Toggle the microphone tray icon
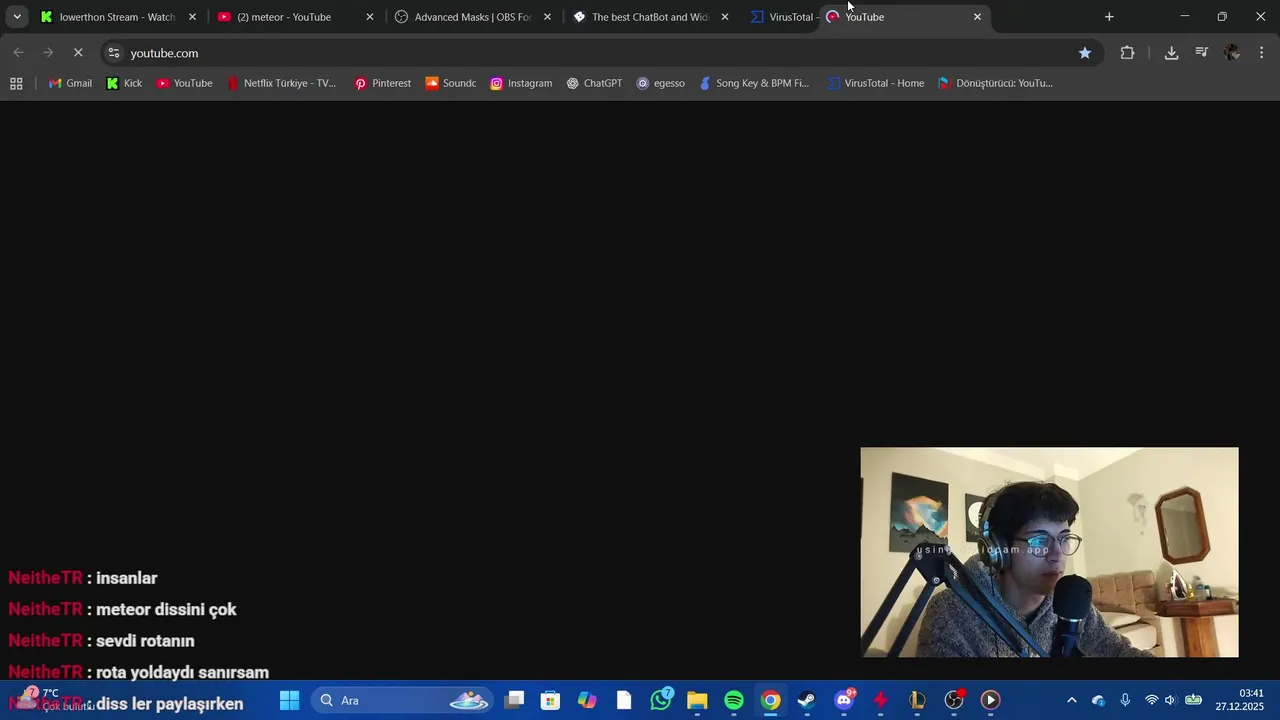 pyautogui.click(x=1125, y=700)
